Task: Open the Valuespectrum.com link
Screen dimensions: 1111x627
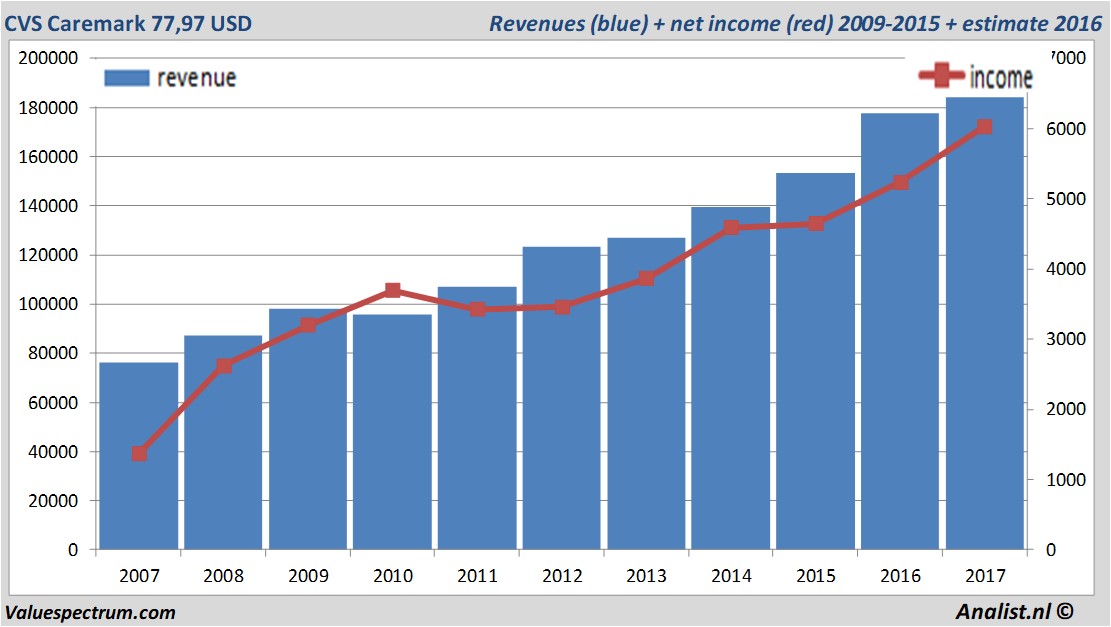Action: tap(90, 612)
